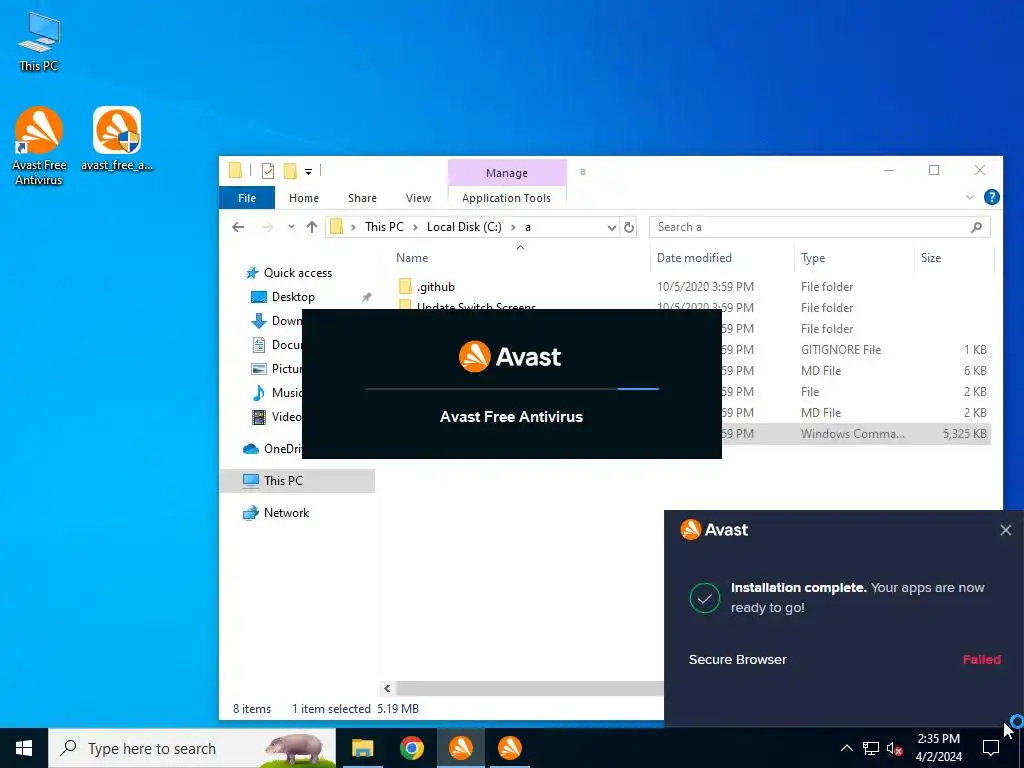Screen dimensions: 1024x768
Task: Click the taskbar clock showing 2:35 PM
Action: tap(938, 748)
